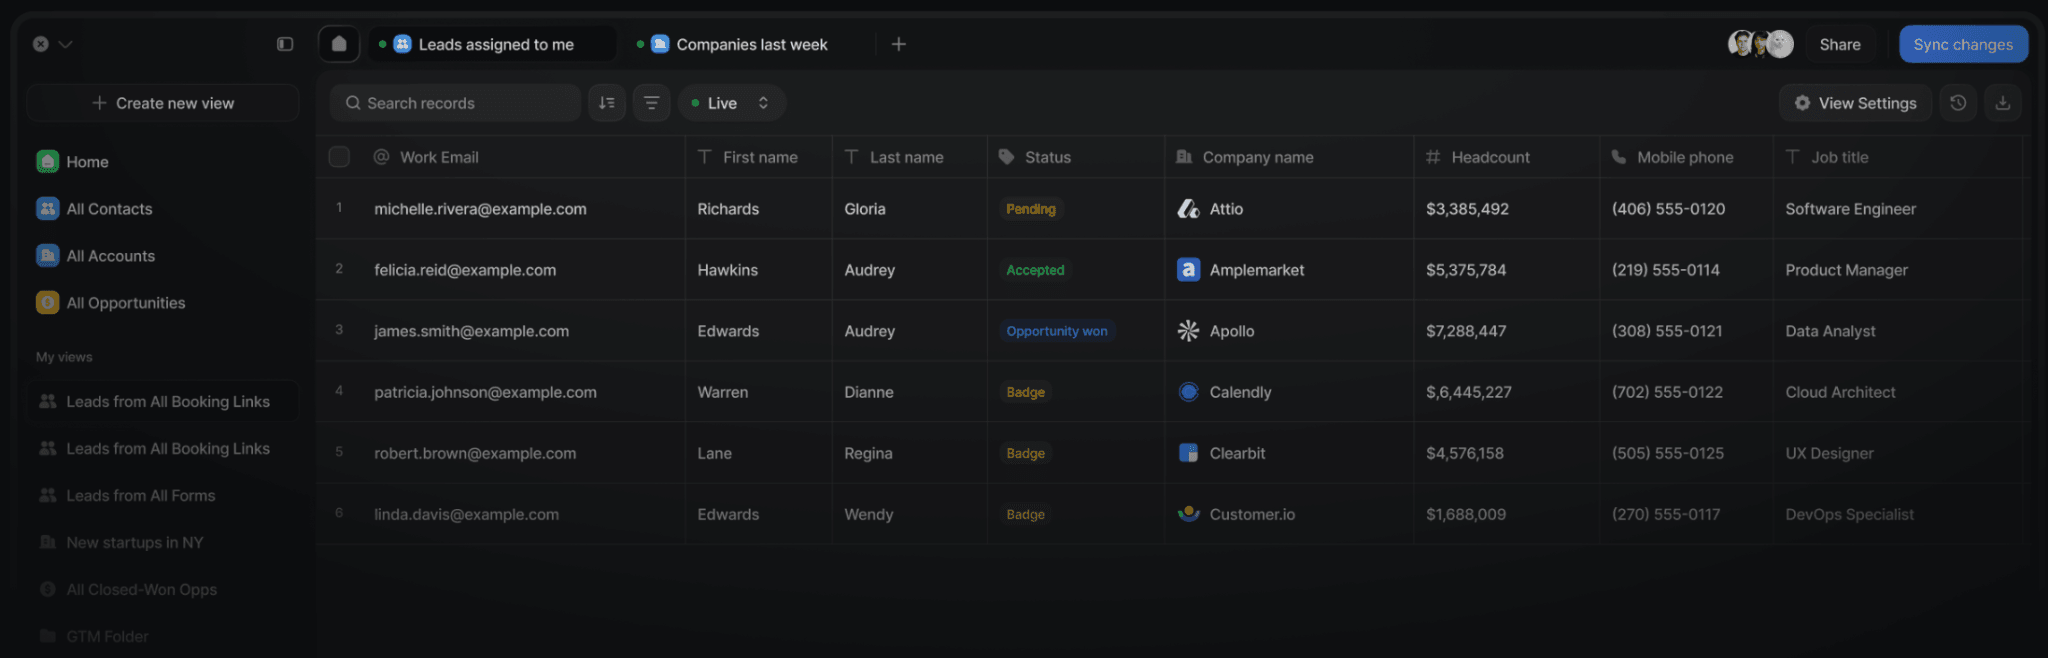Click the Status column tag icon
This screenshot has height=658, width=2048.
(1006, 157)
